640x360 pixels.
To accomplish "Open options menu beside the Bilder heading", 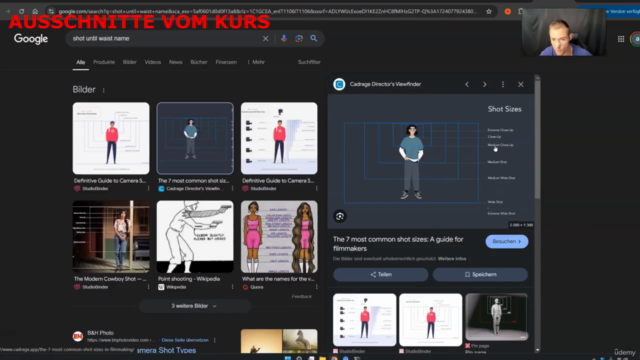I will [x=104, y=90].
